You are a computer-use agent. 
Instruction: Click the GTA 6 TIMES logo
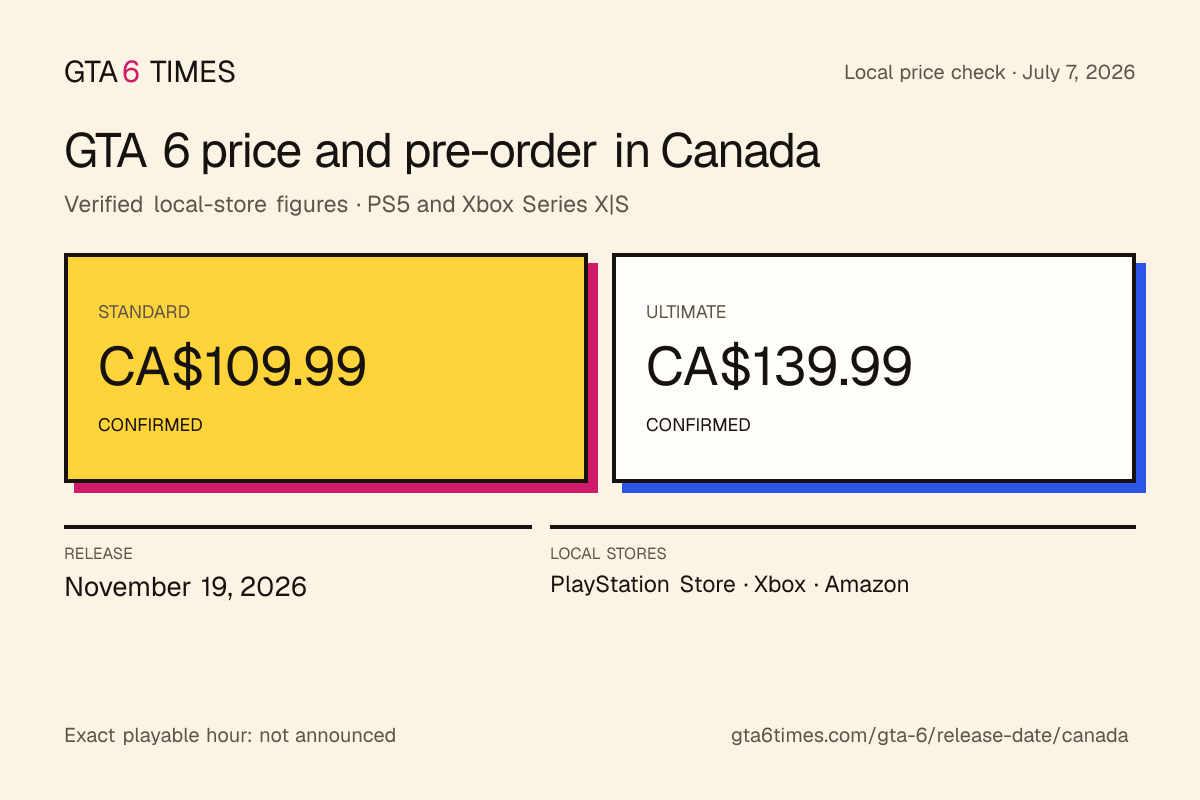point(150,72)
